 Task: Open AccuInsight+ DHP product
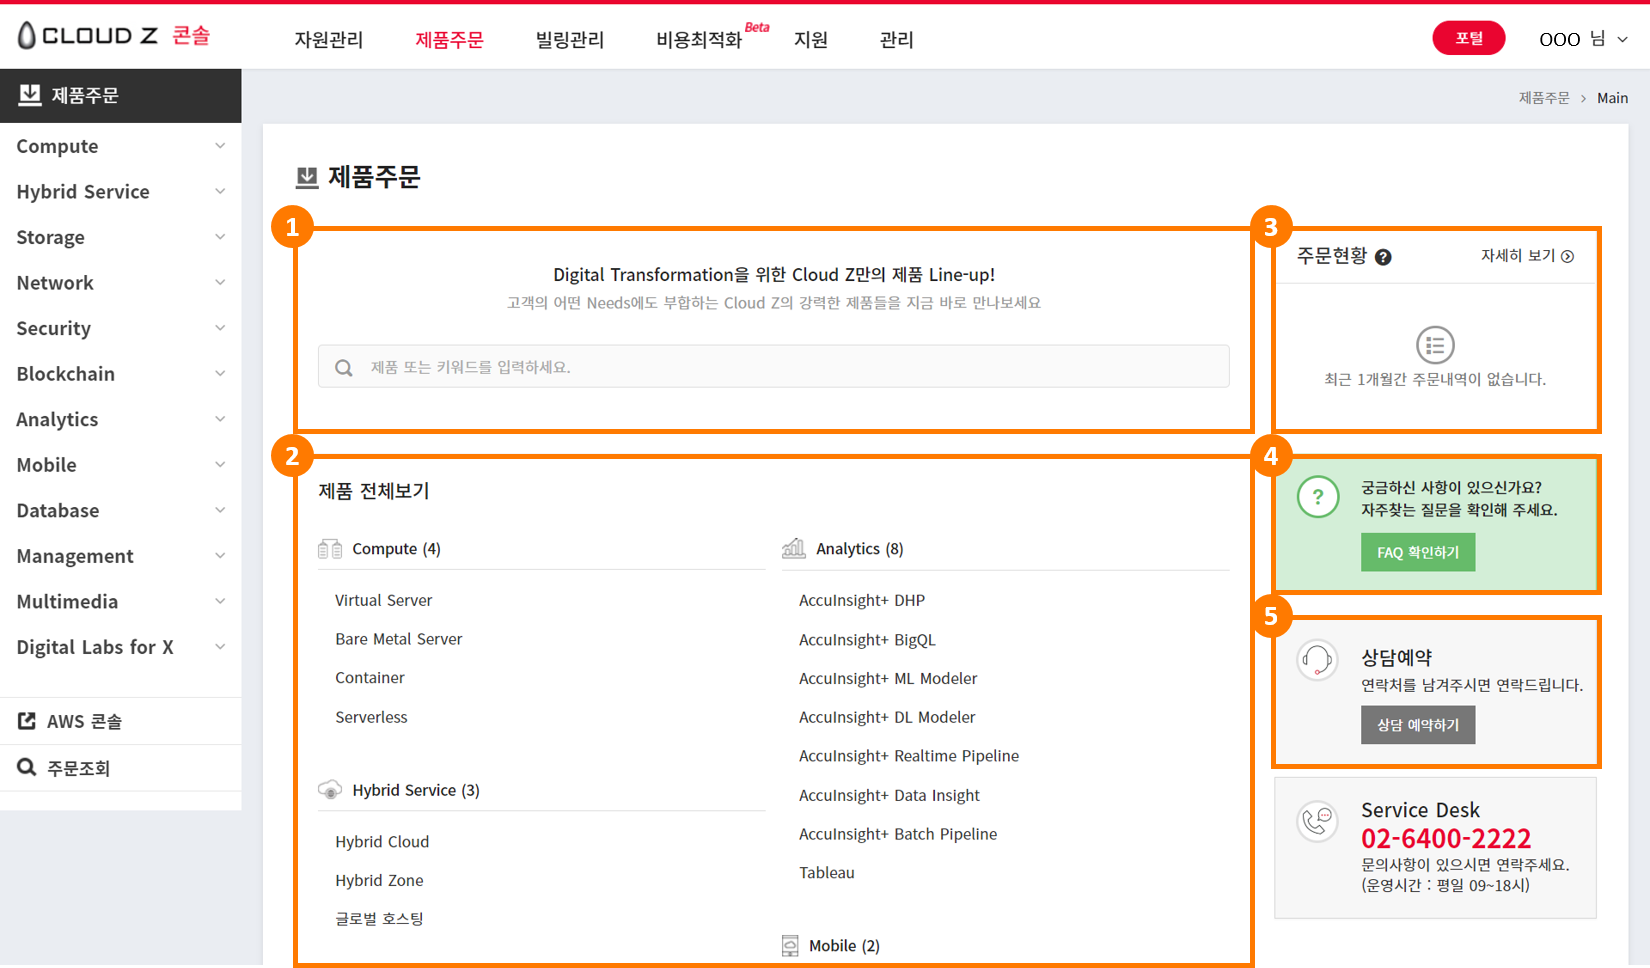tap(862, 600)
